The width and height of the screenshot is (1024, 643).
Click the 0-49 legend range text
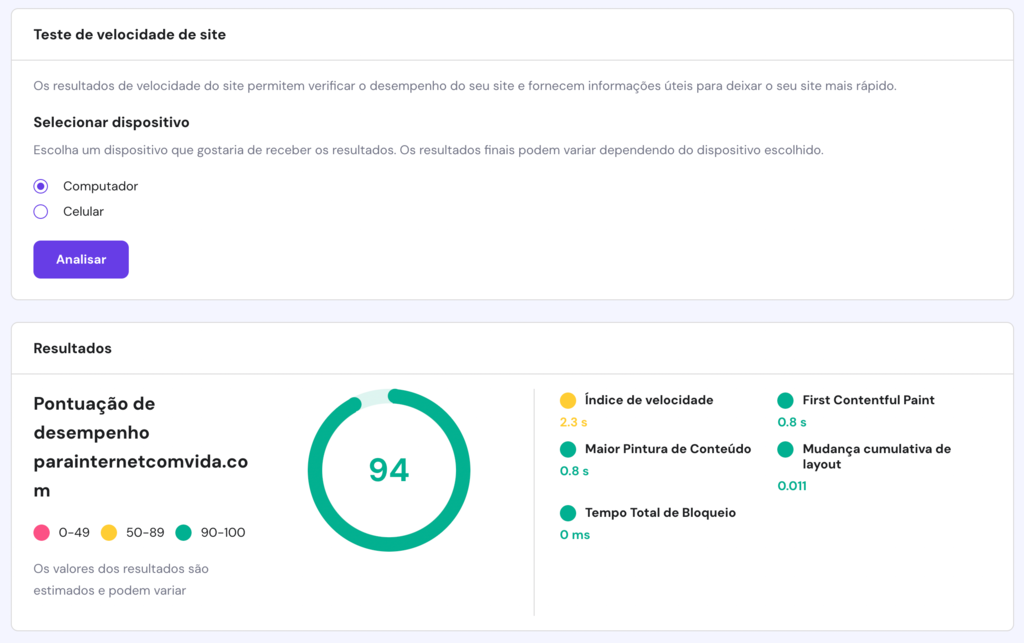[x=74, y=533]
